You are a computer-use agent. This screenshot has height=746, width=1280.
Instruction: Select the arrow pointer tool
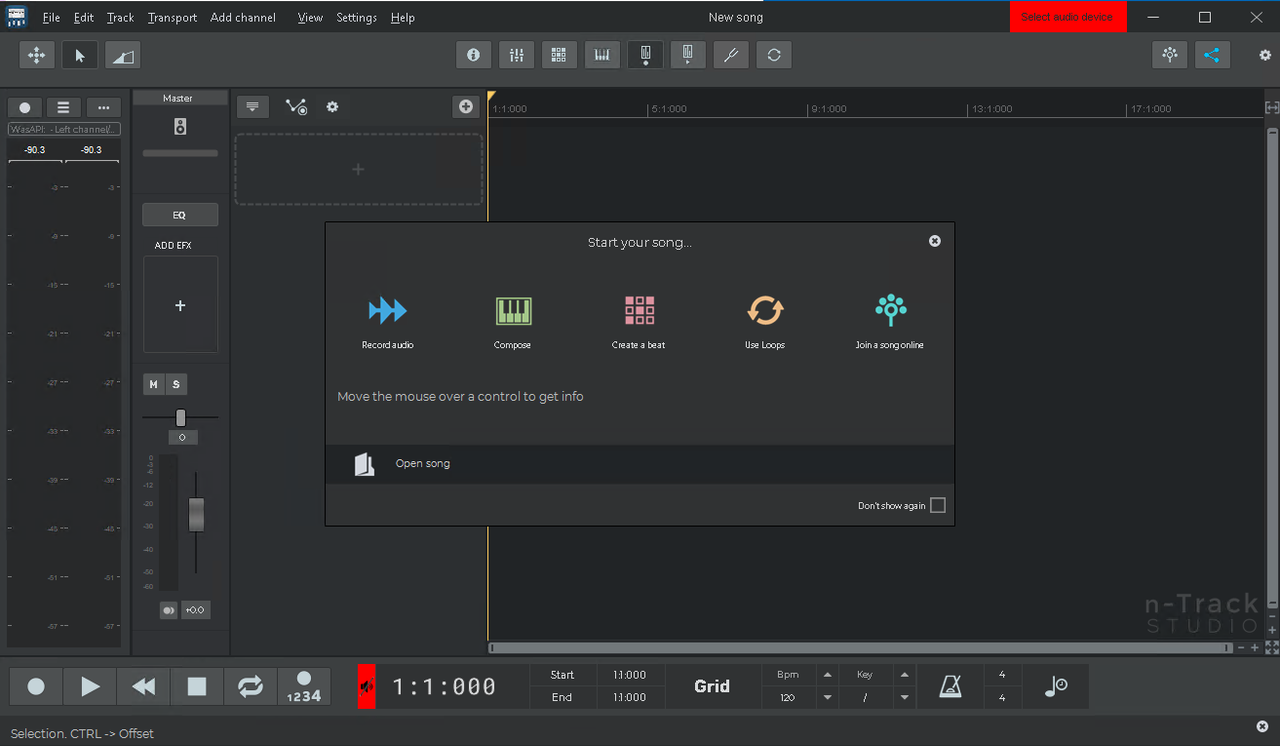pyautogui.click(x=80, y=55)
